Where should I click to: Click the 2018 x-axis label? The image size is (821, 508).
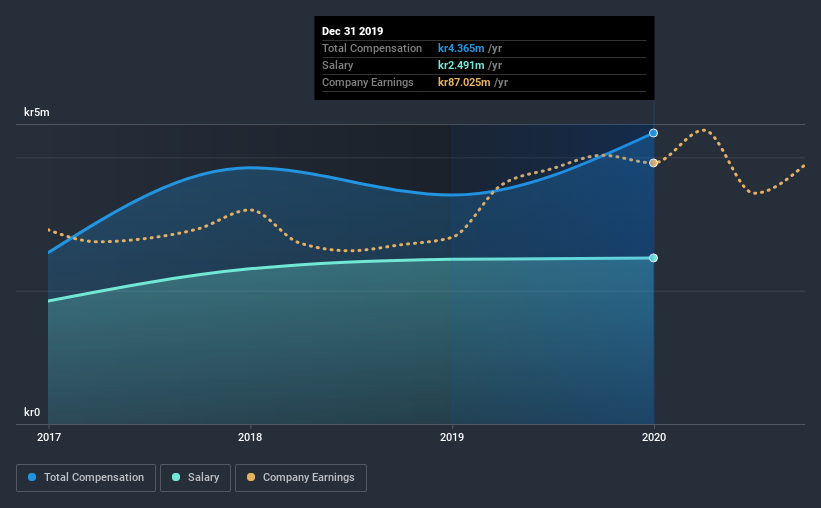coord(250,437)
